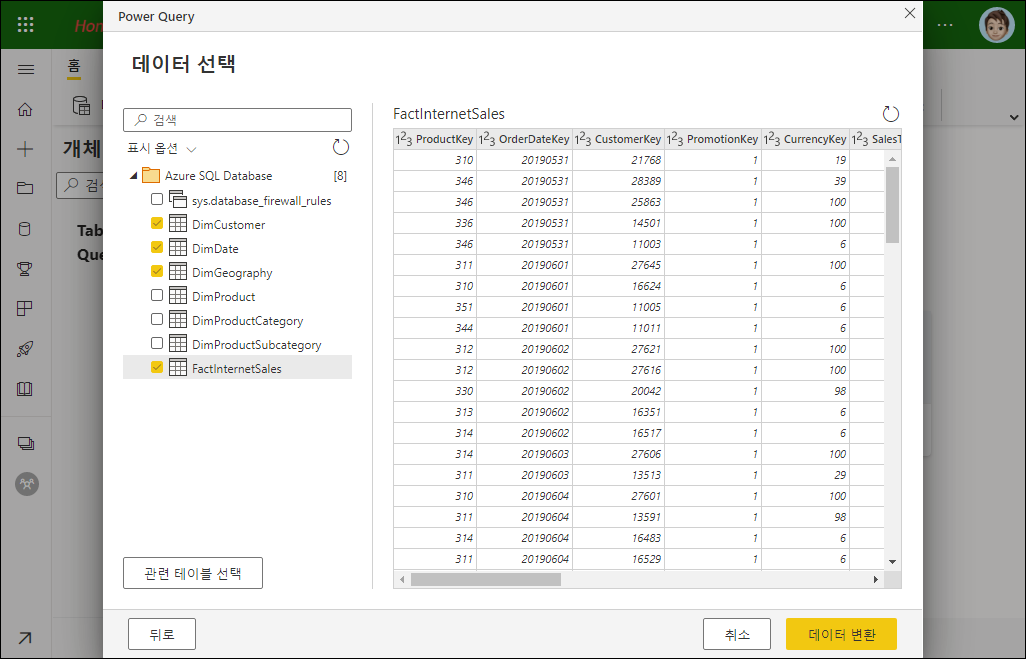Refresh the navigator table list
The image size is (1026, 659).
point(340,147)
